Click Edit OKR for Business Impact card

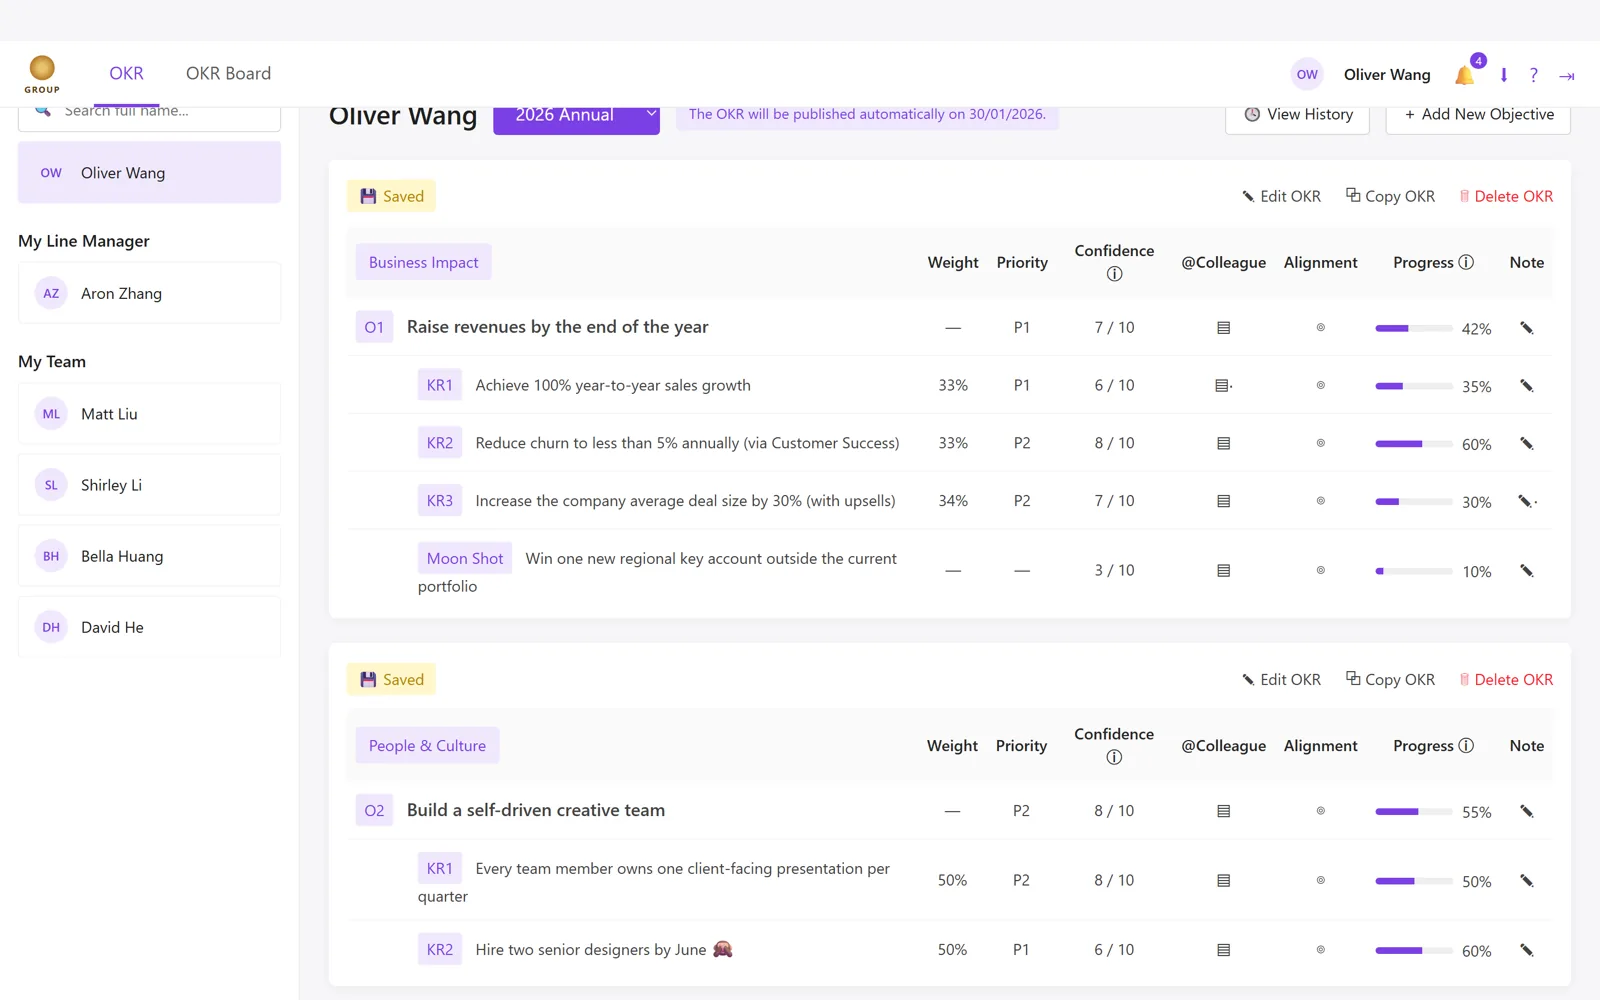(1281, 197)
